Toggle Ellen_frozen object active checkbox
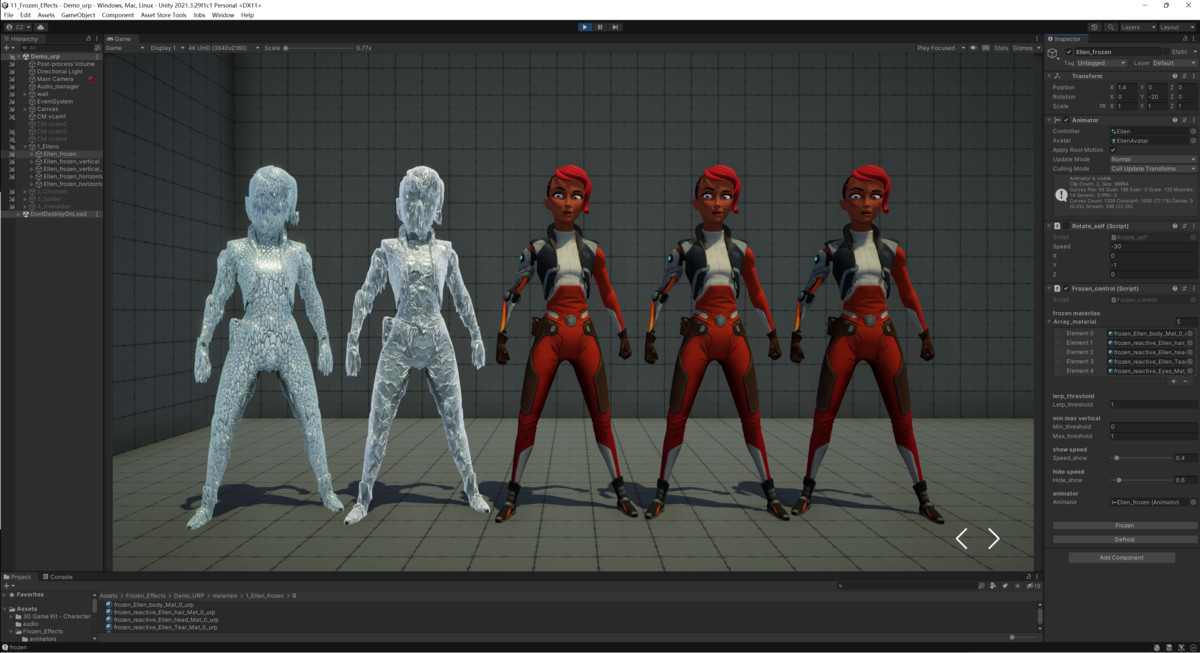1200x653 pixels. [x=1069, y=51]
